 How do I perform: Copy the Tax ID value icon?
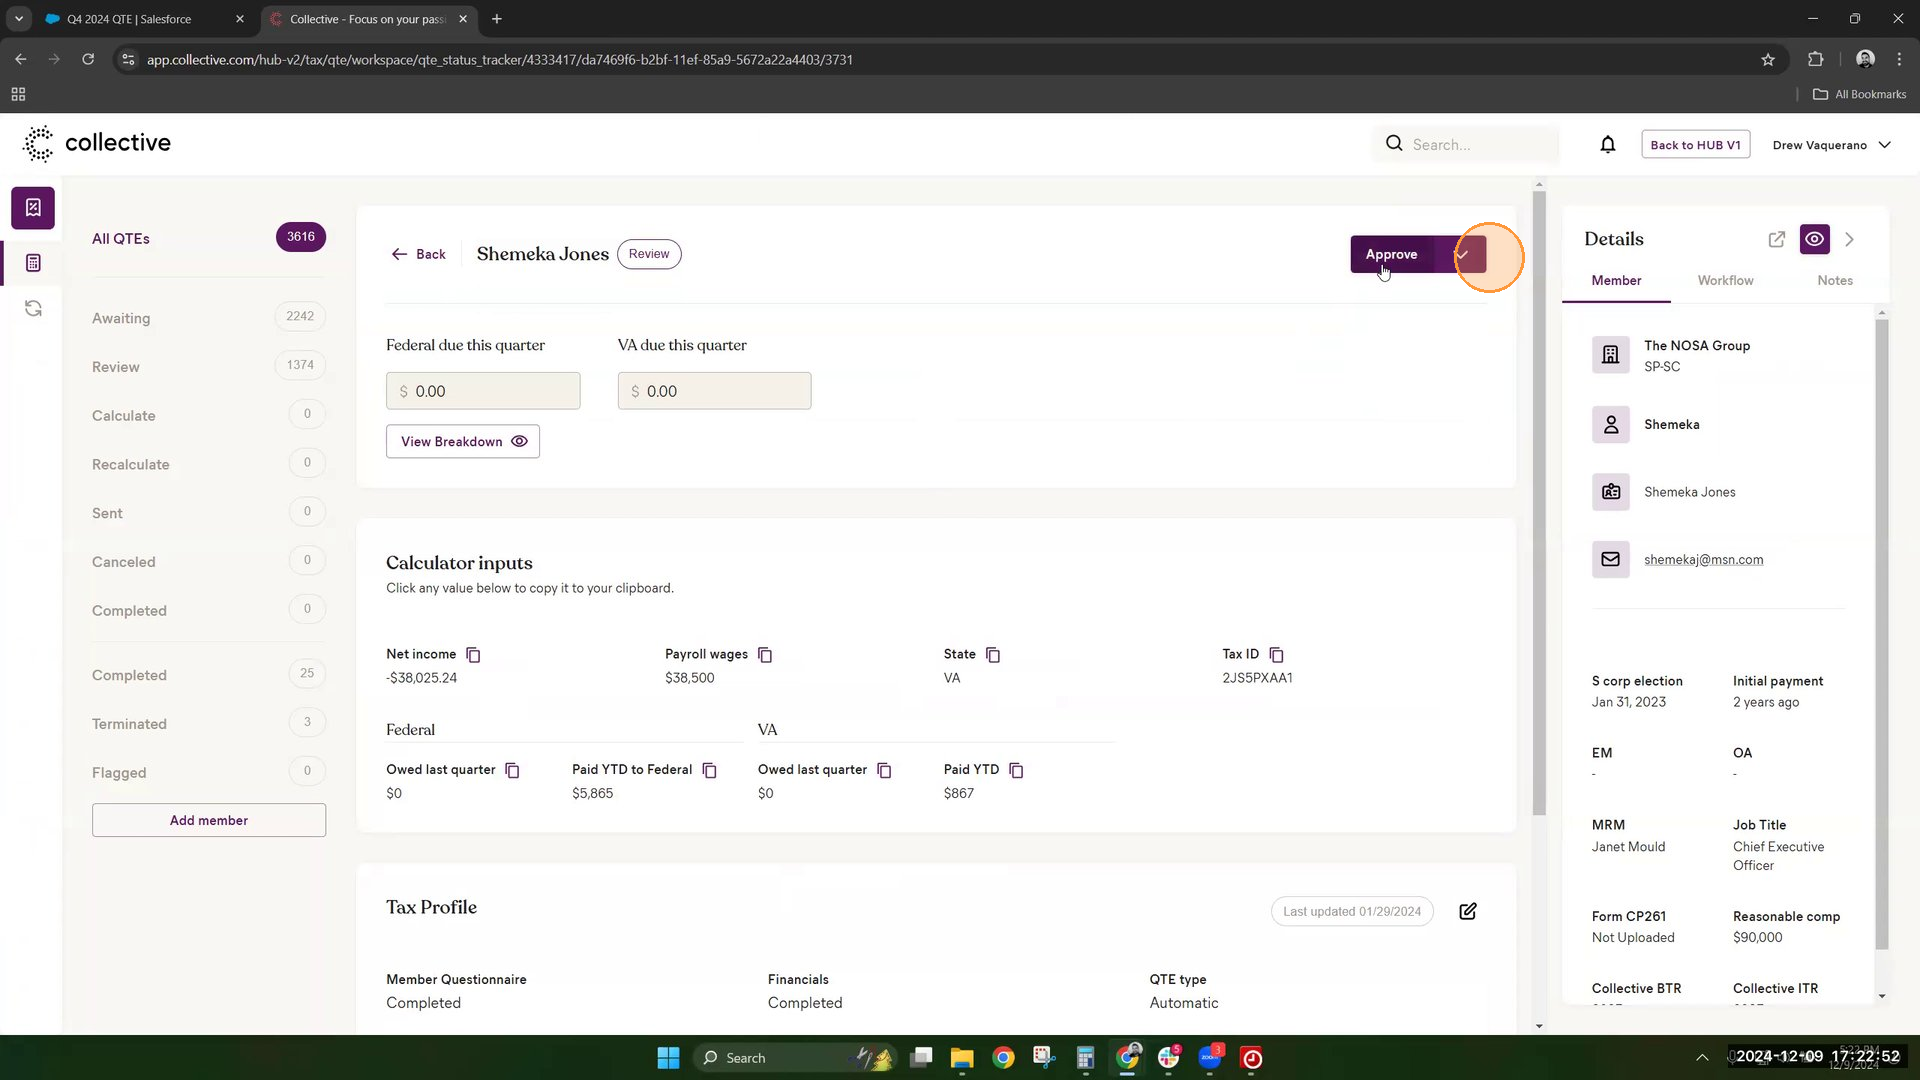click(x=1276, y=655)
